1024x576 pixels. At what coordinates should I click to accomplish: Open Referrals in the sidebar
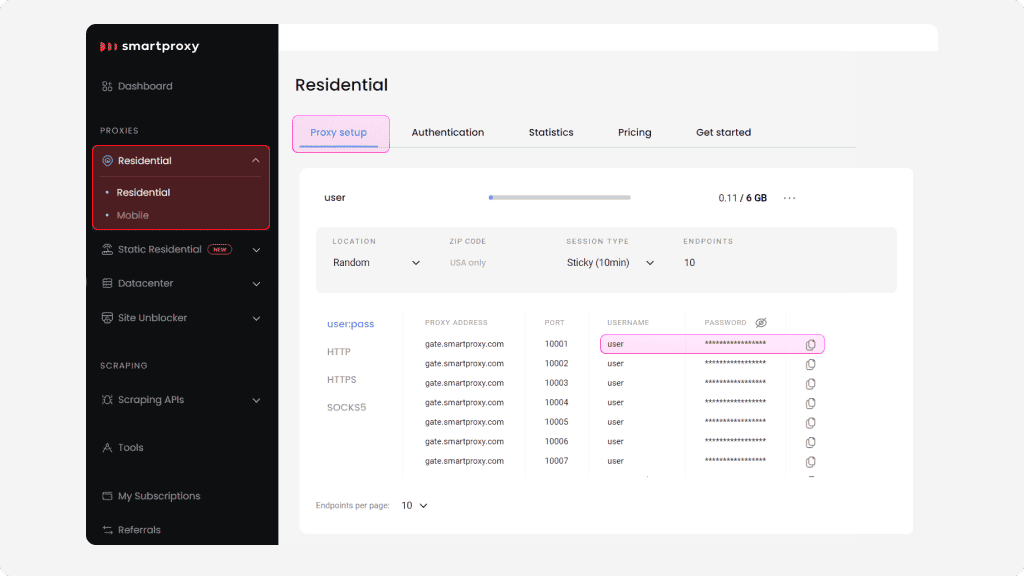pos(138,530)
